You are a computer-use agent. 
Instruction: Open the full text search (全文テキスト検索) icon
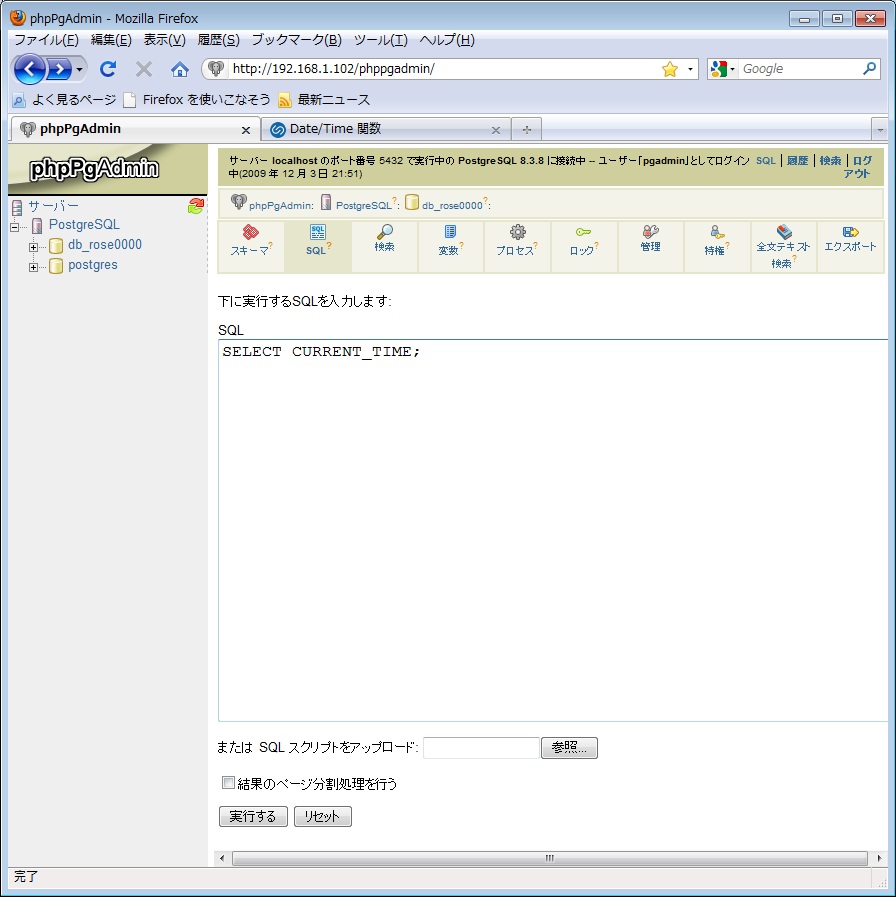(x=784, y=232)
